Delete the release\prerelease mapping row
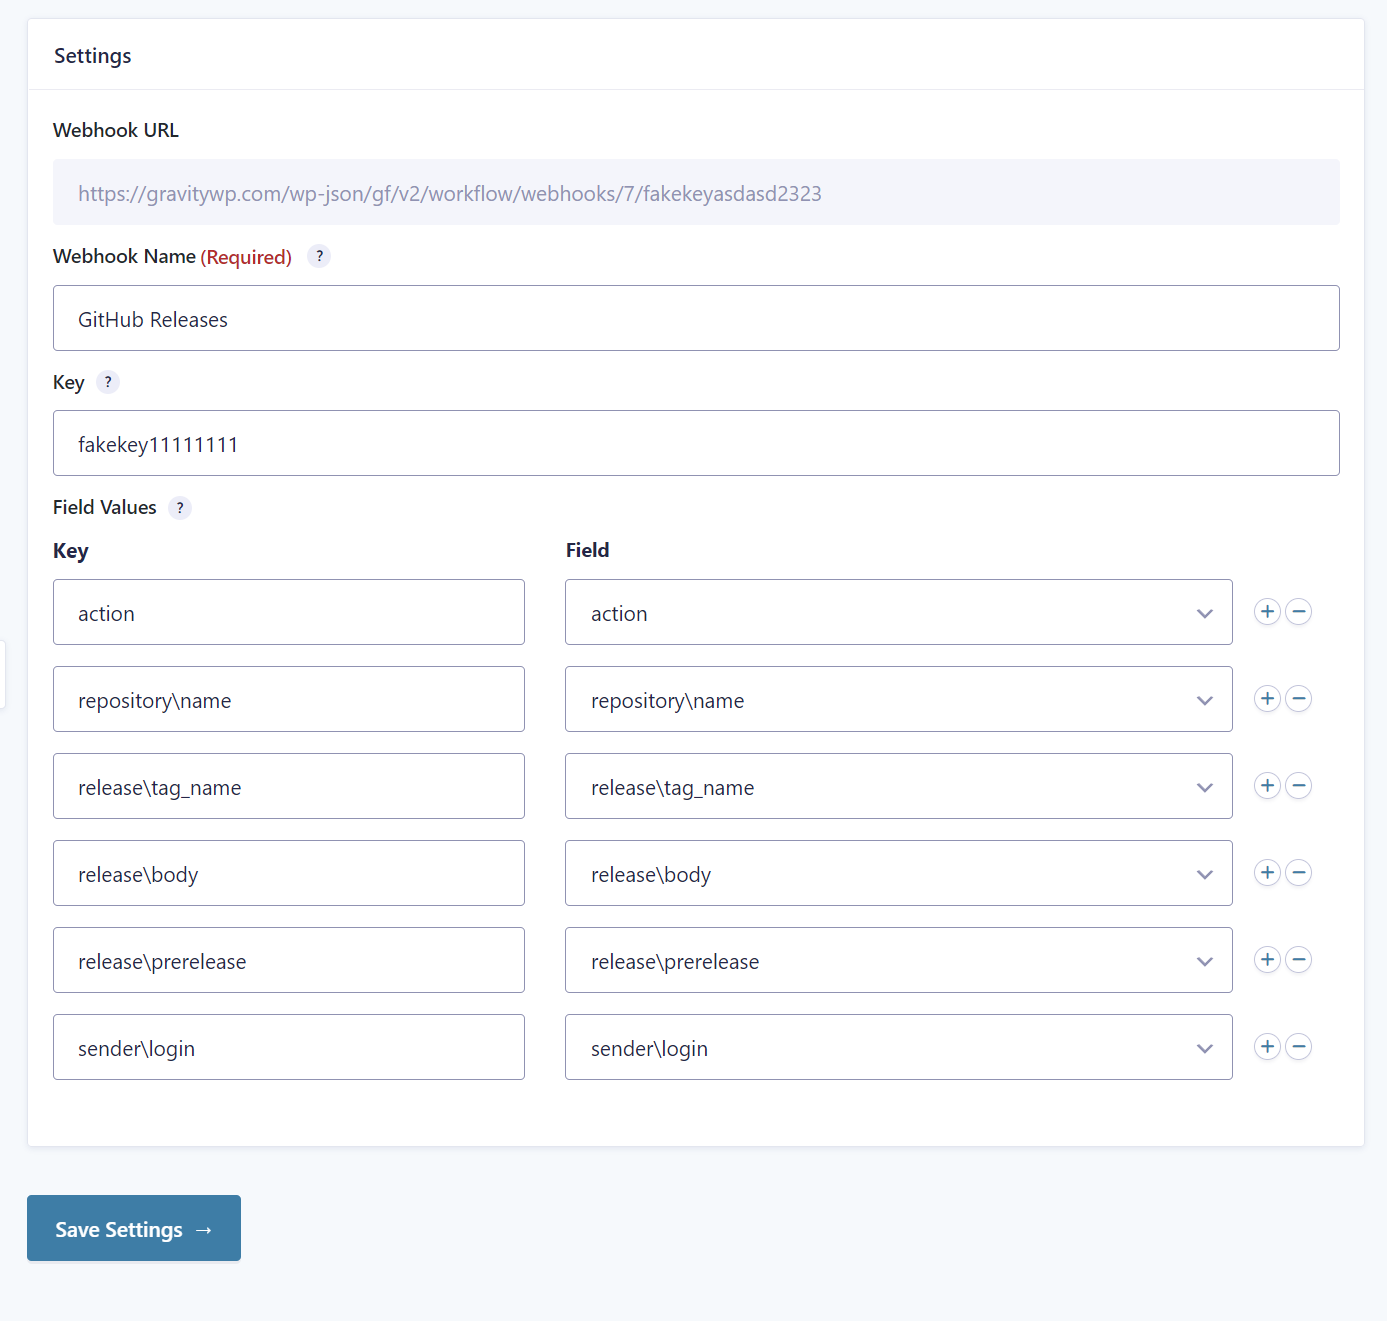 1298,960
